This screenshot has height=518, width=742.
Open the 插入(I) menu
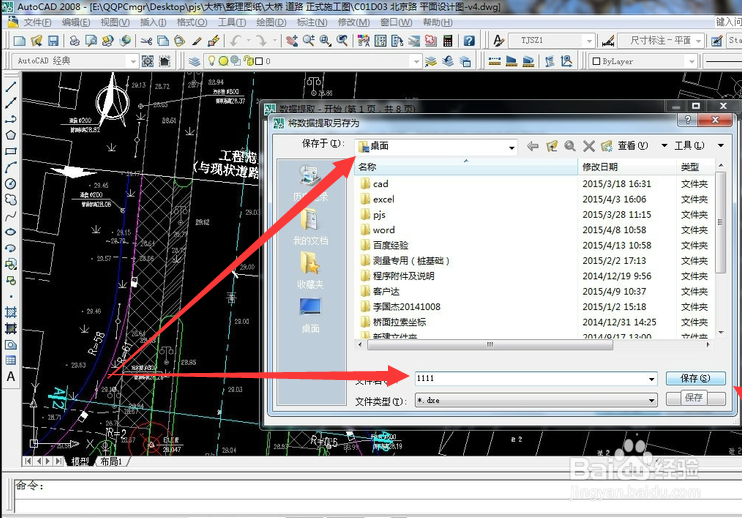pos(153,22)
